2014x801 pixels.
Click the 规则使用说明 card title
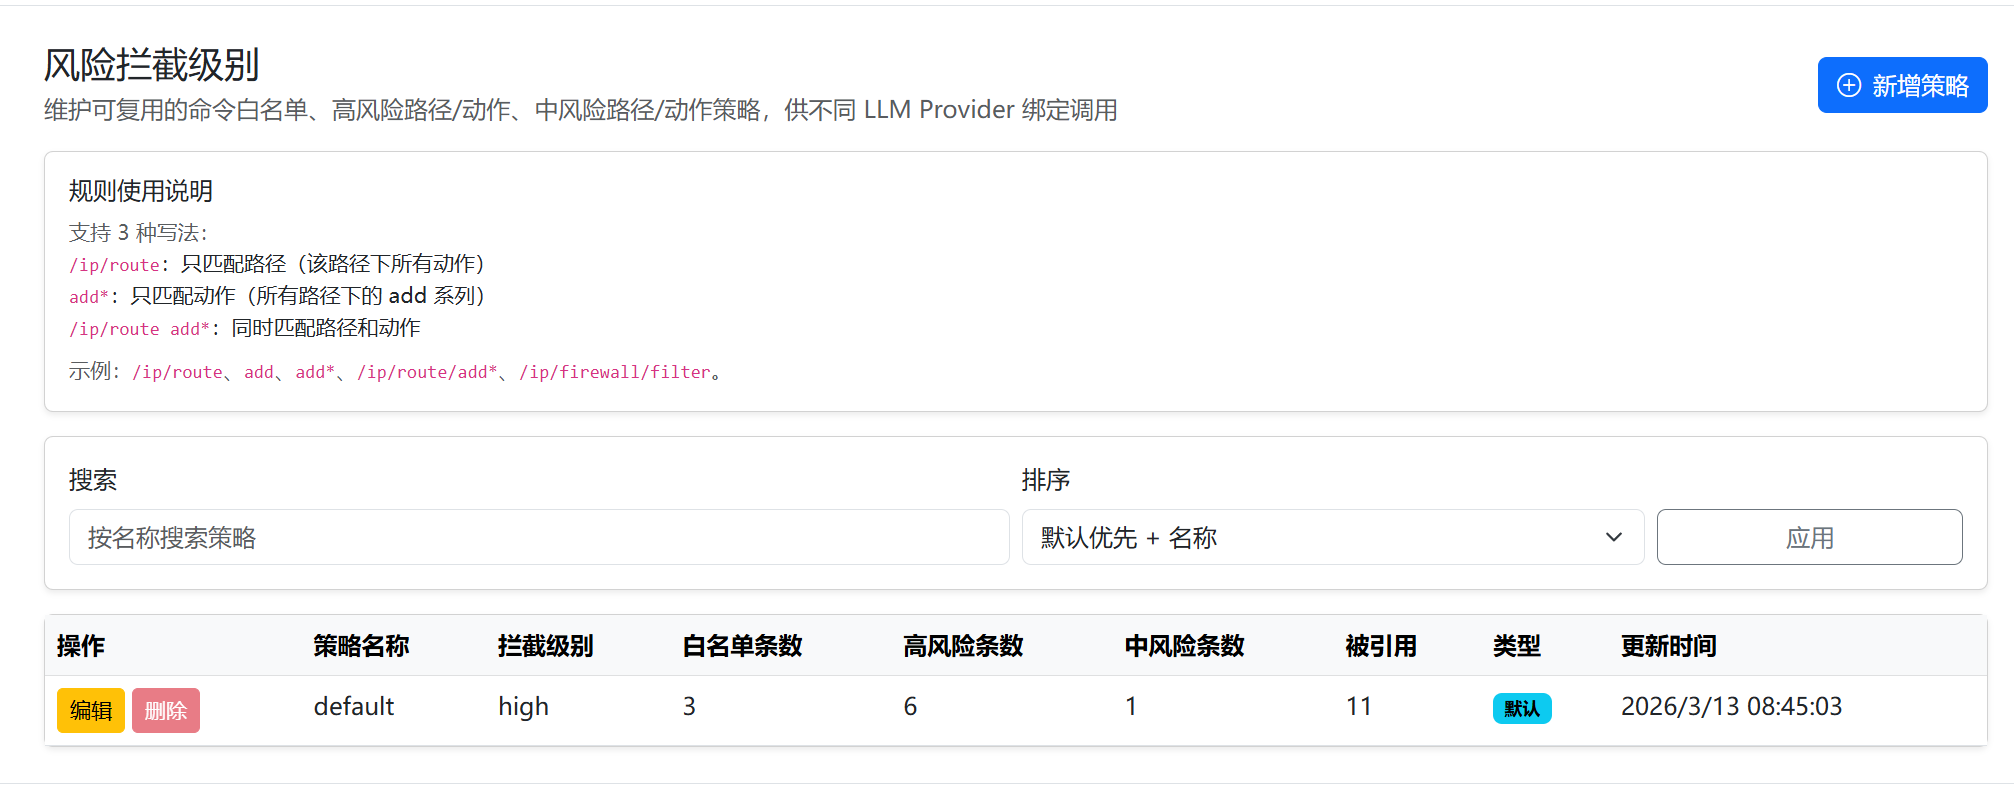141,191
